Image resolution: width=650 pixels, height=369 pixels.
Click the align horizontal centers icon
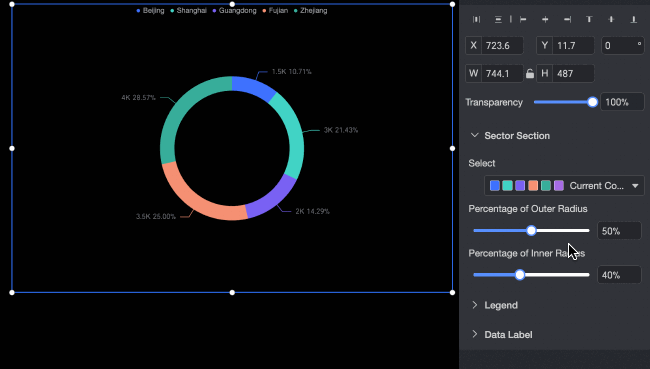pos(545,19)
